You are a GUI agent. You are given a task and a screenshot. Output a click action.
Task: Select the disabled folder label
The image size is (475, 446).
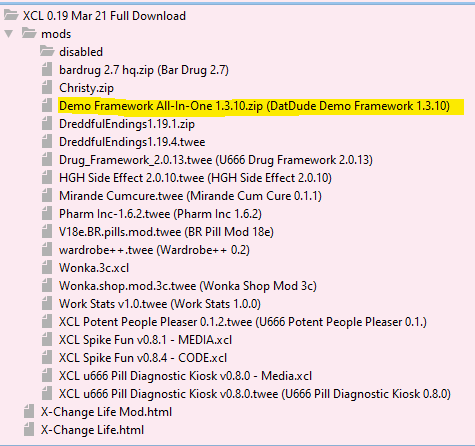coord(81,52)
